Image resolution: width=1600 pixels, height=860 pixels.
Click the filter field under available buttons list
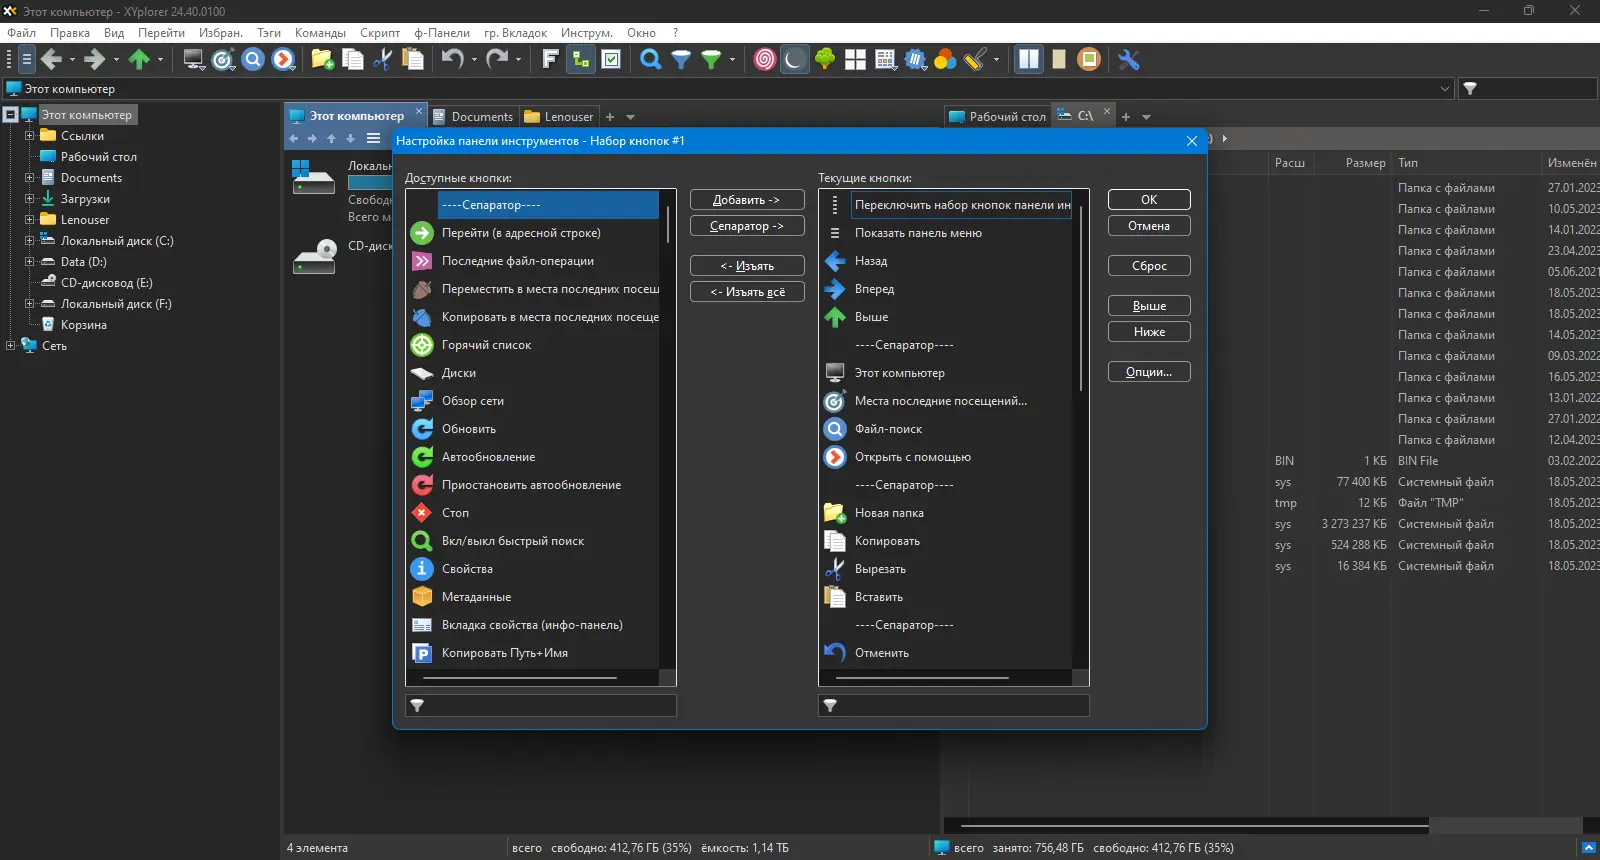(x=541, y=706)
